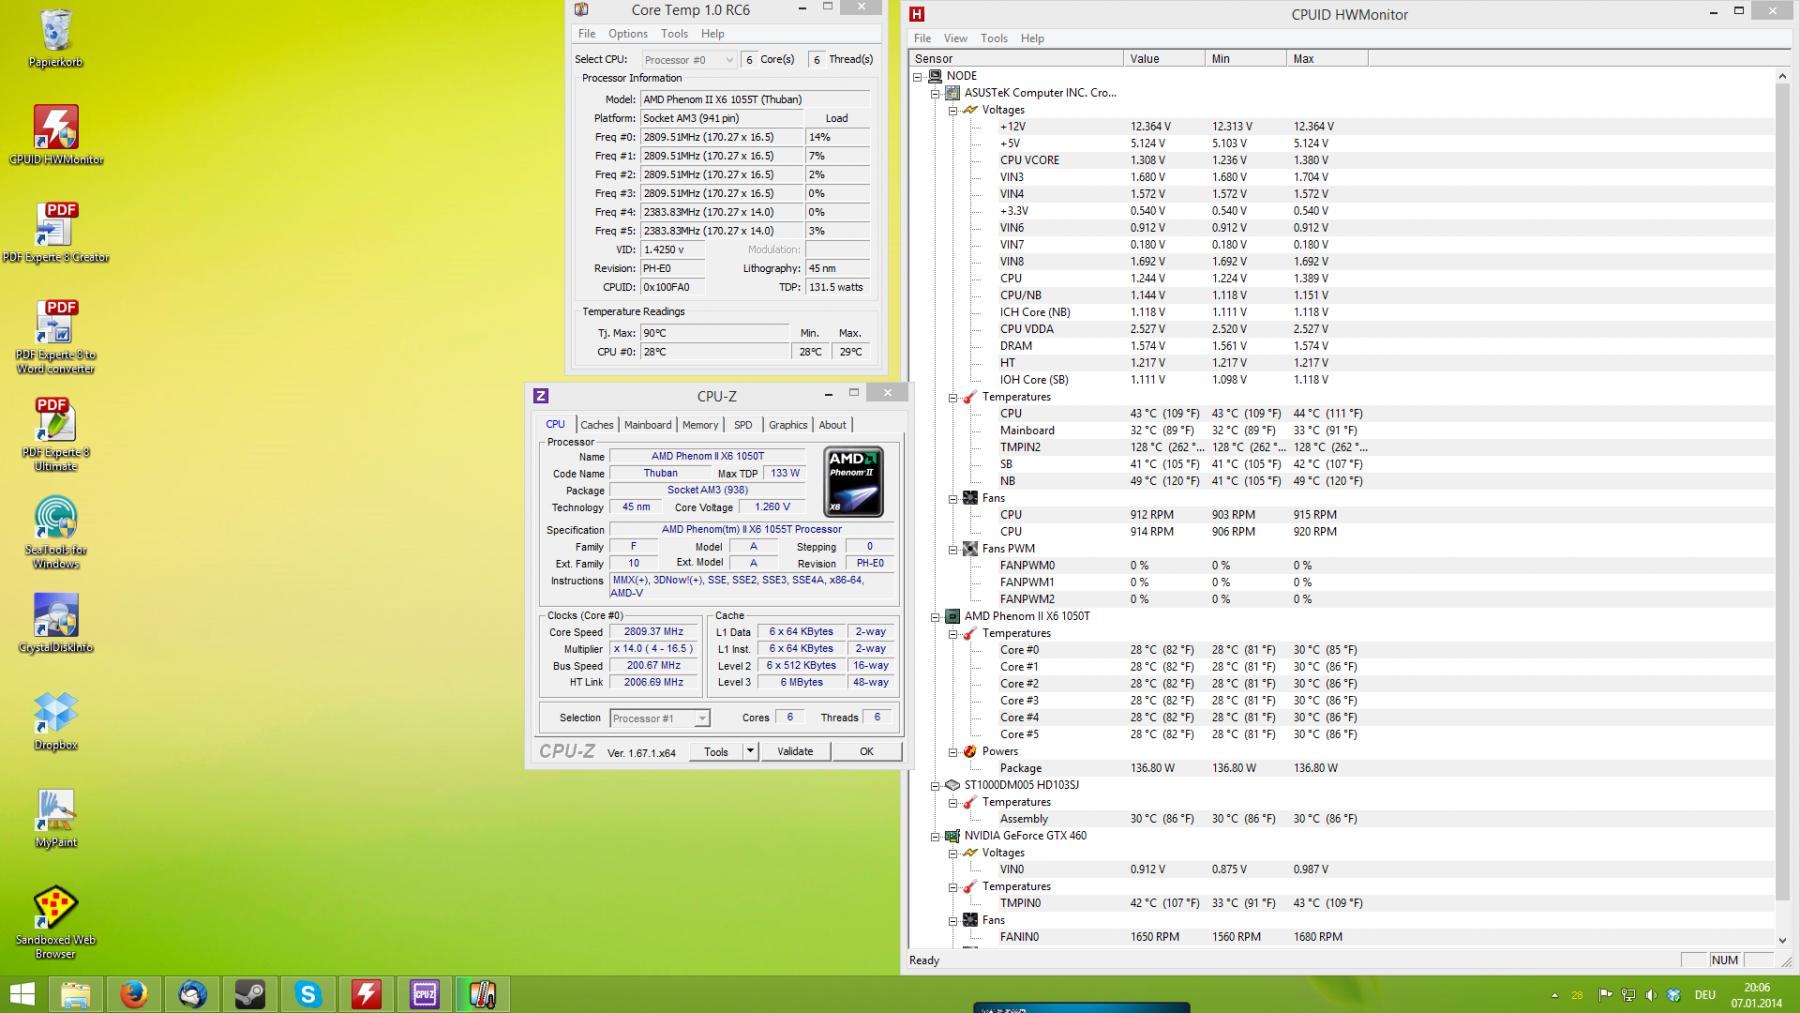Switch to Core Temp via its taskbar icon
This screenshot has height=1013, width=1800.
pyautogui.click(x=482, y=994)
